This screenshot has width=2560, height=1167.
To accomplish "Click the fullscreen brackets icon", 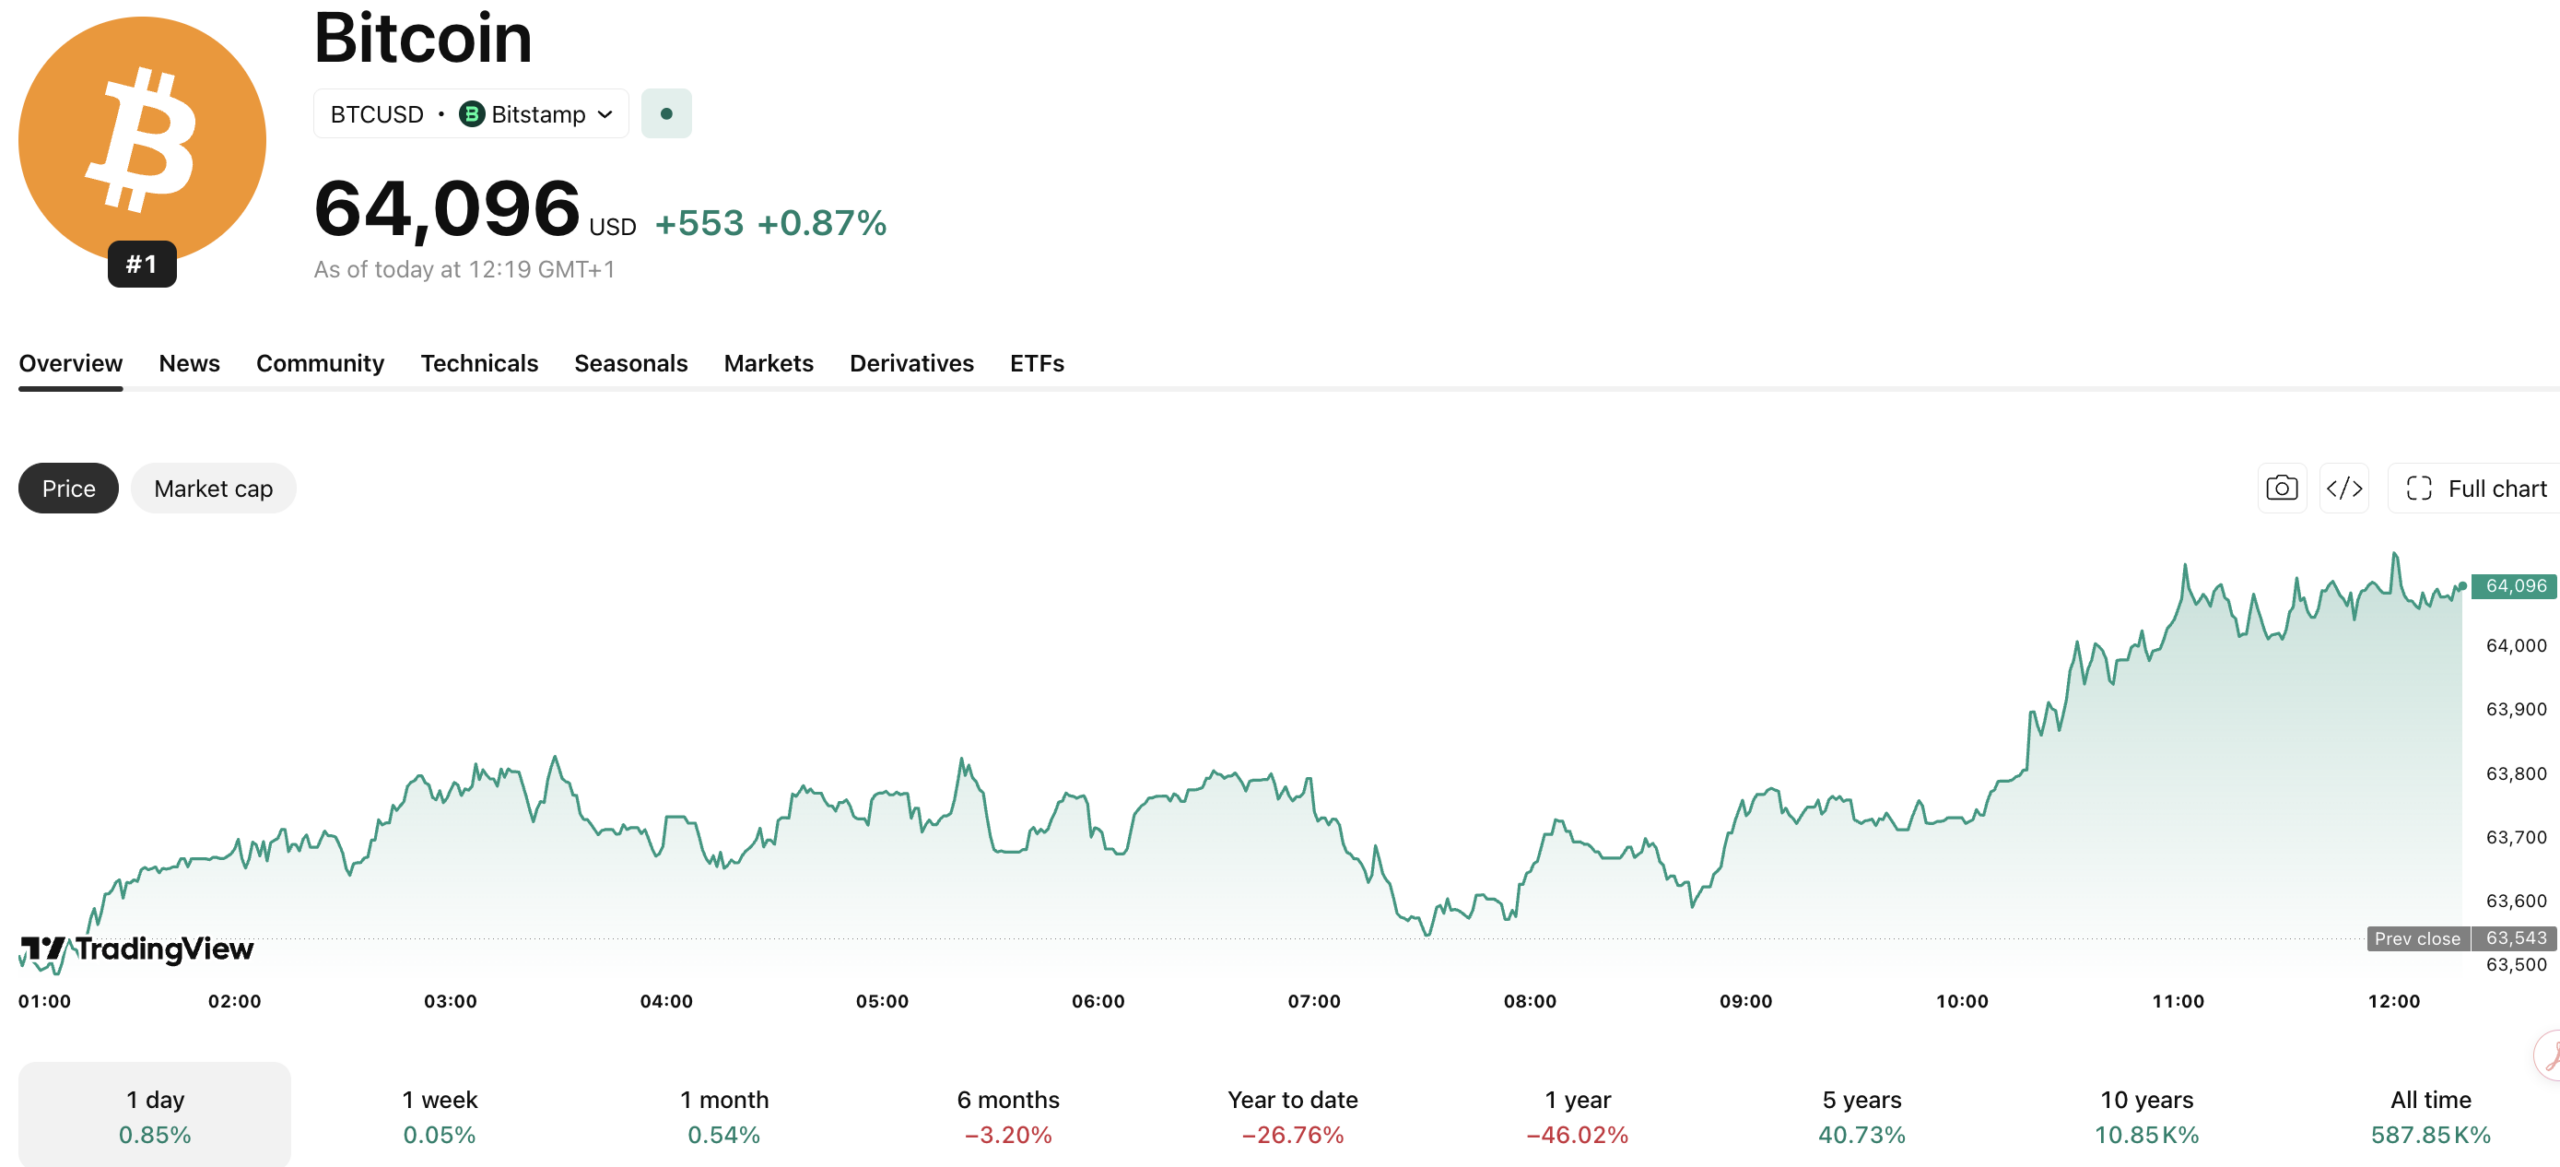I will coord(2419,488).
